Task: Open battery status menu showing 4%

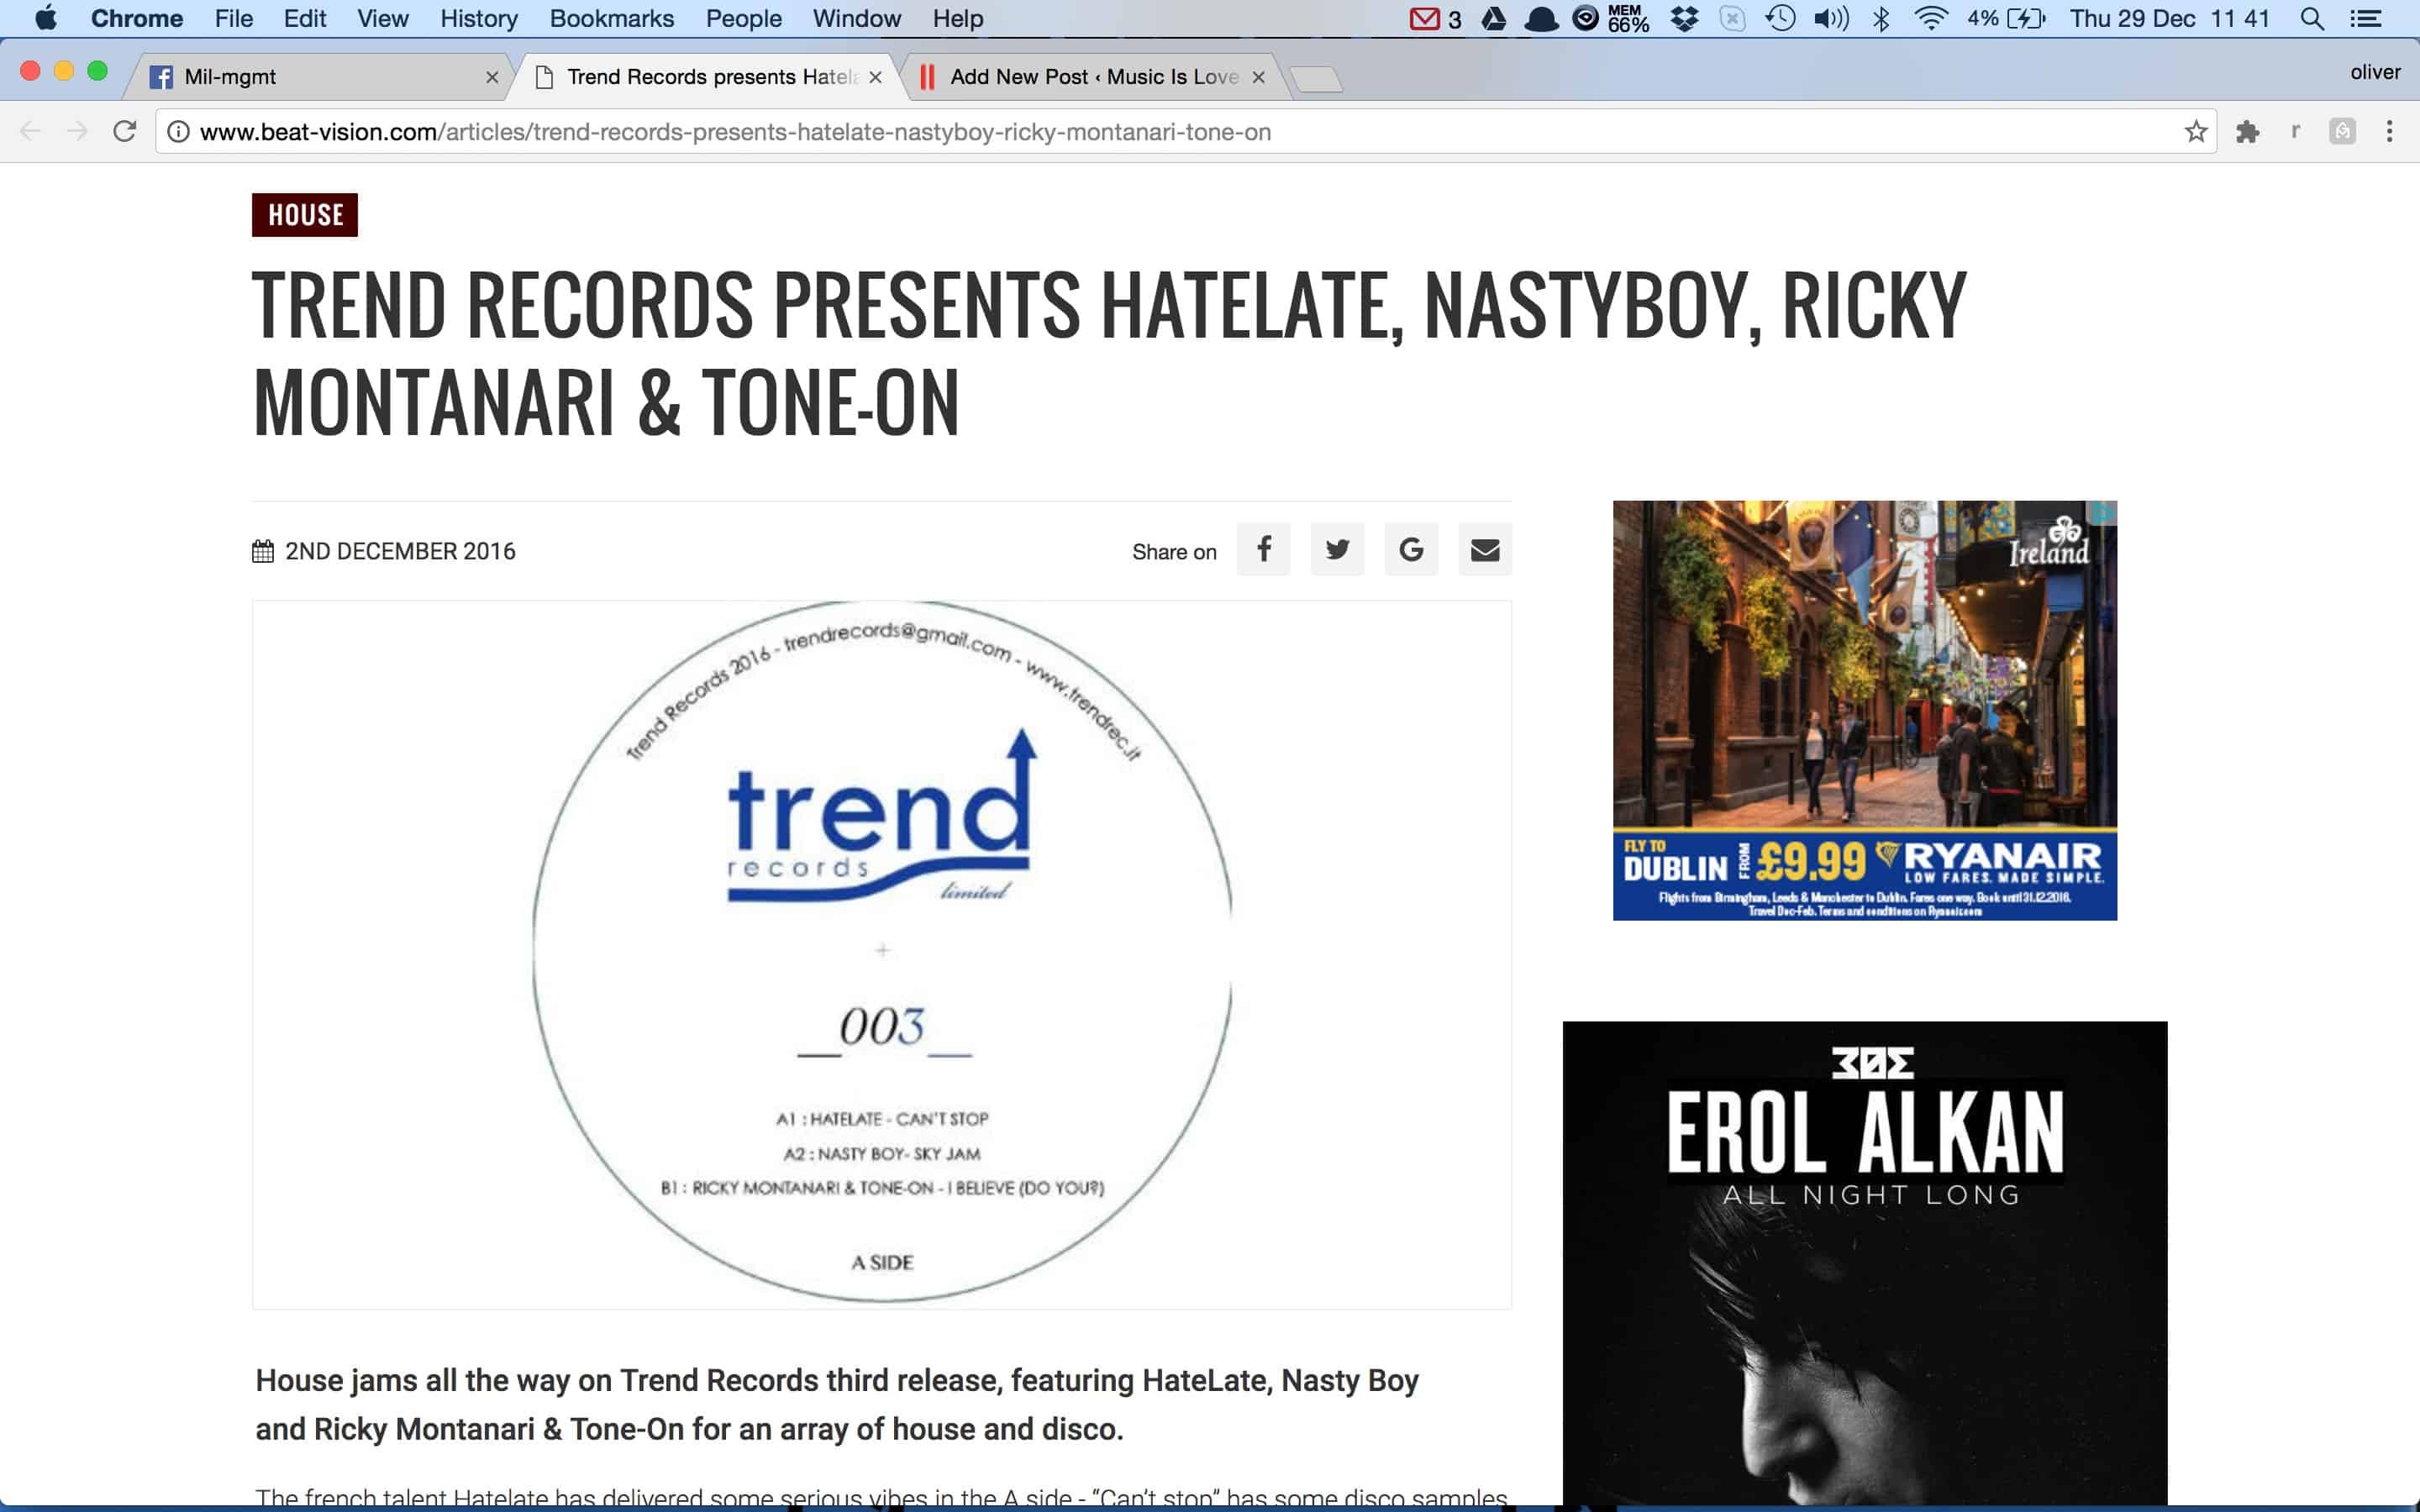Action: point(2006,18)
